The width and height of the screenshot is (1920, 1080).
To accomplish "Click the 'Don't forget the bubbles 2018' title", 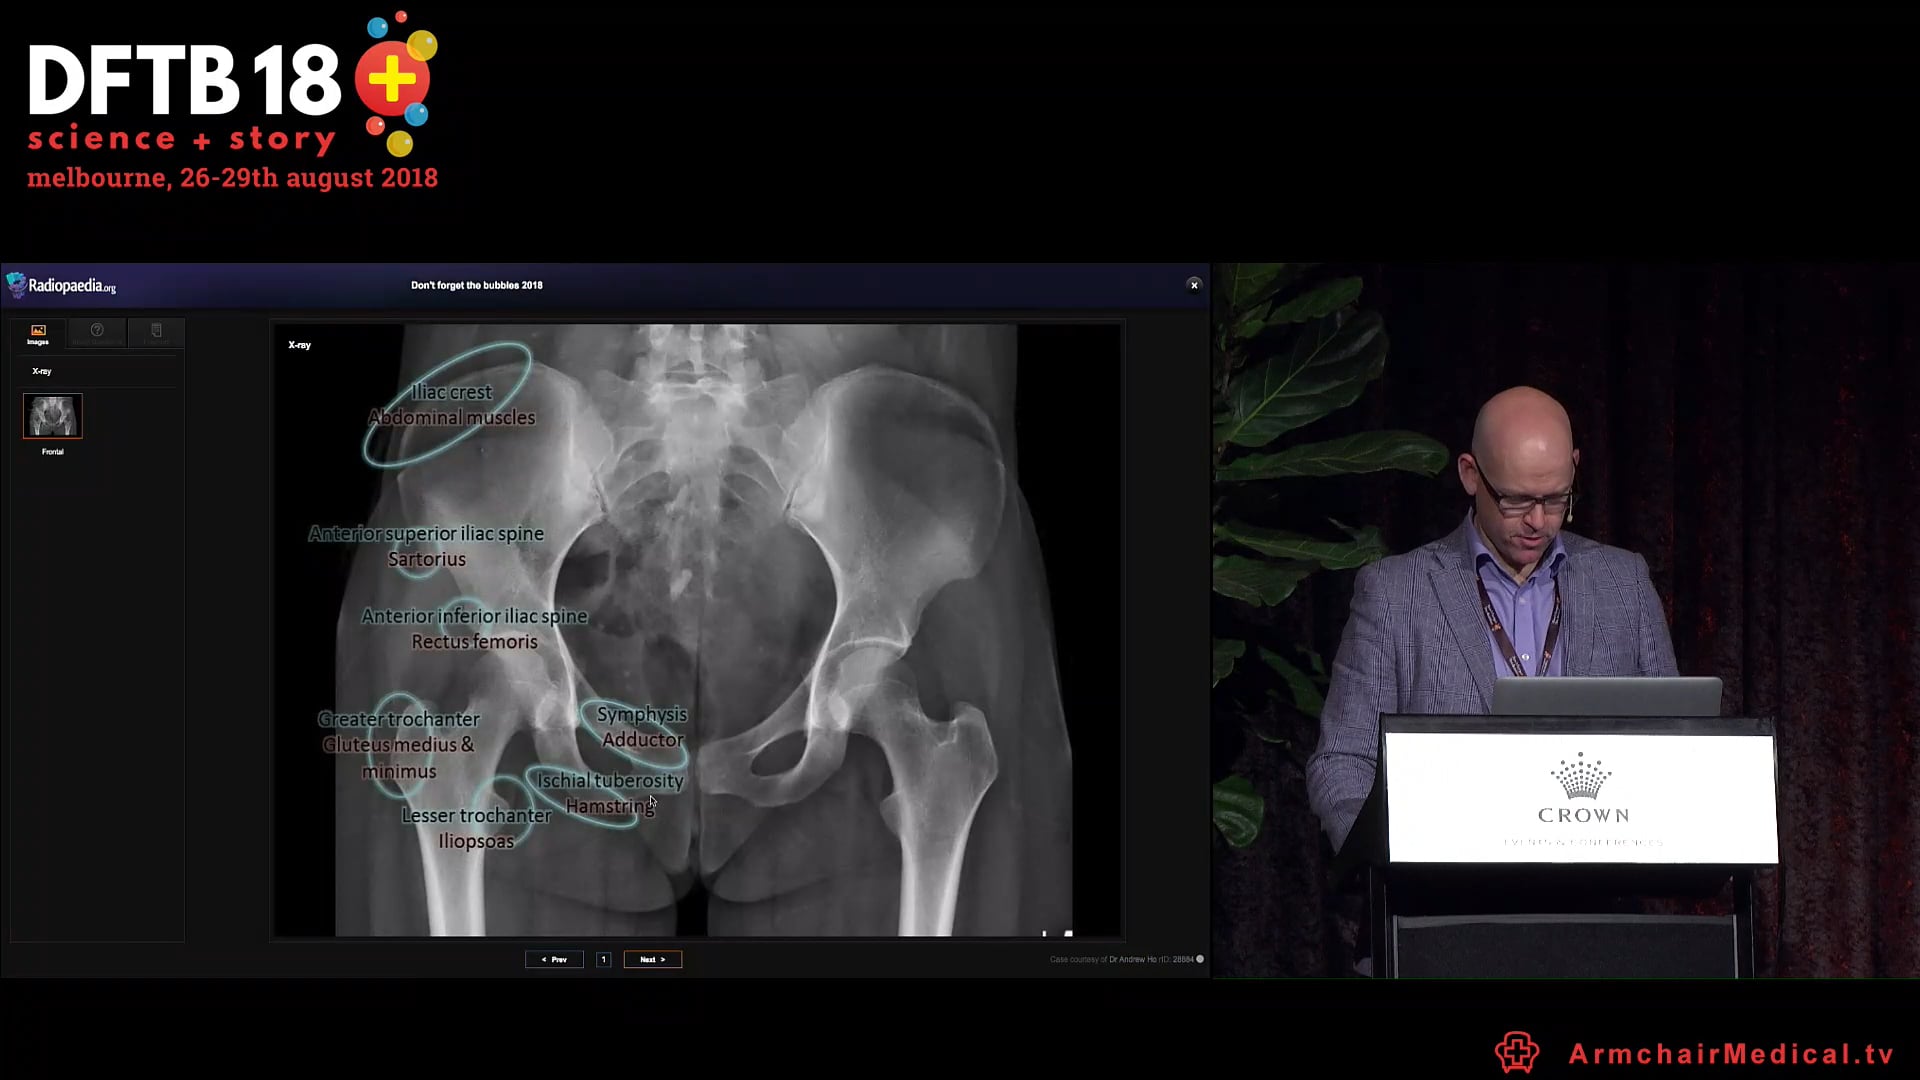I will tap(476, 285).
